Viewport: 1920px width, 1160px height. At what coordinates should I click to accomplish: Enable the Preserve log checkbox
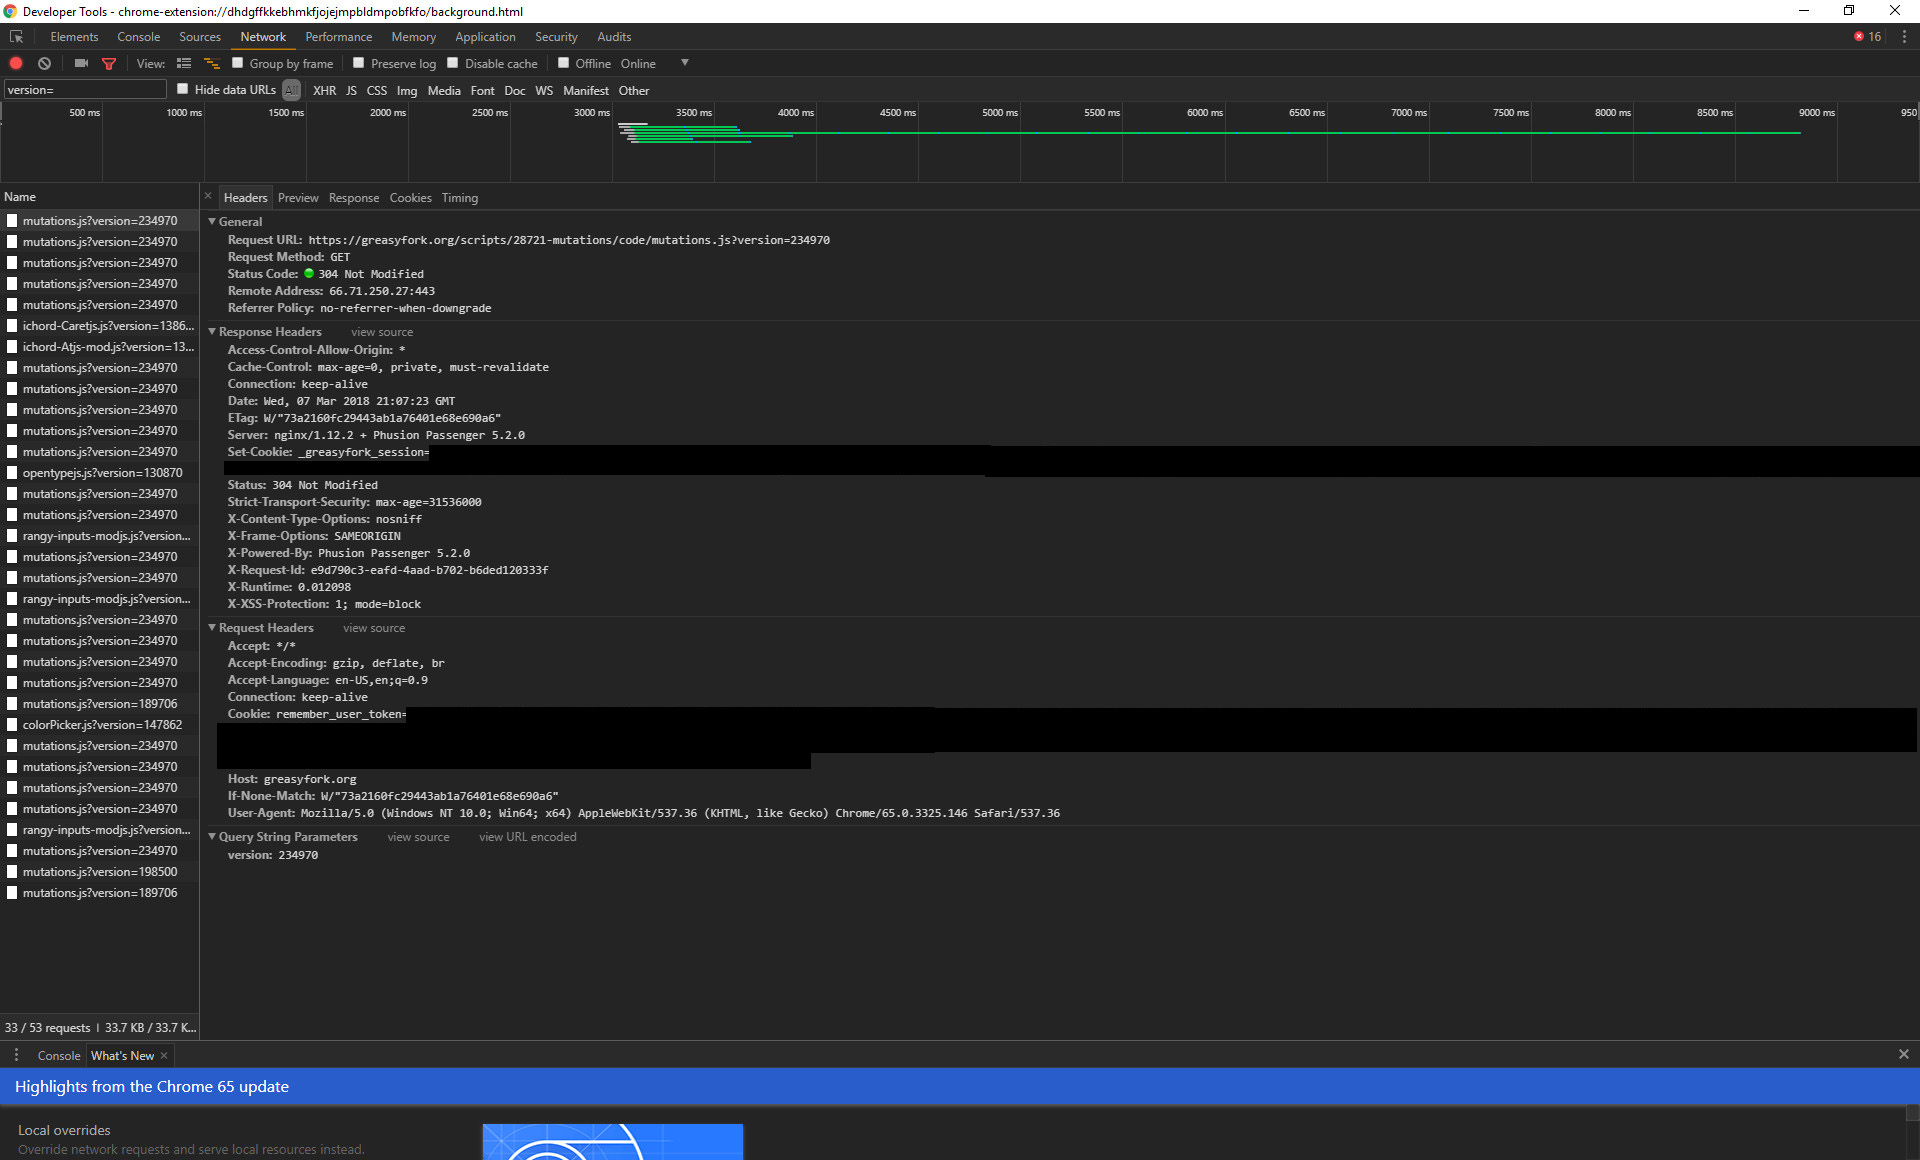(x=359, y=63)
